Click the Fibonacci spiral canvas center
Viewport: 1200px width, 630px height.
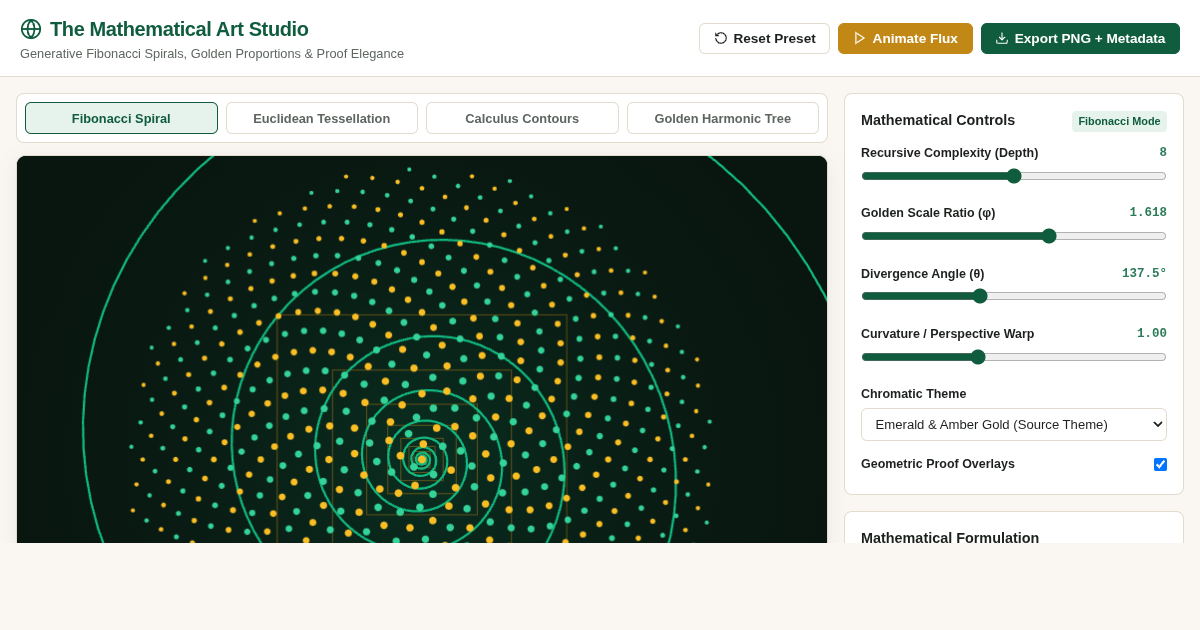(422, 459)
